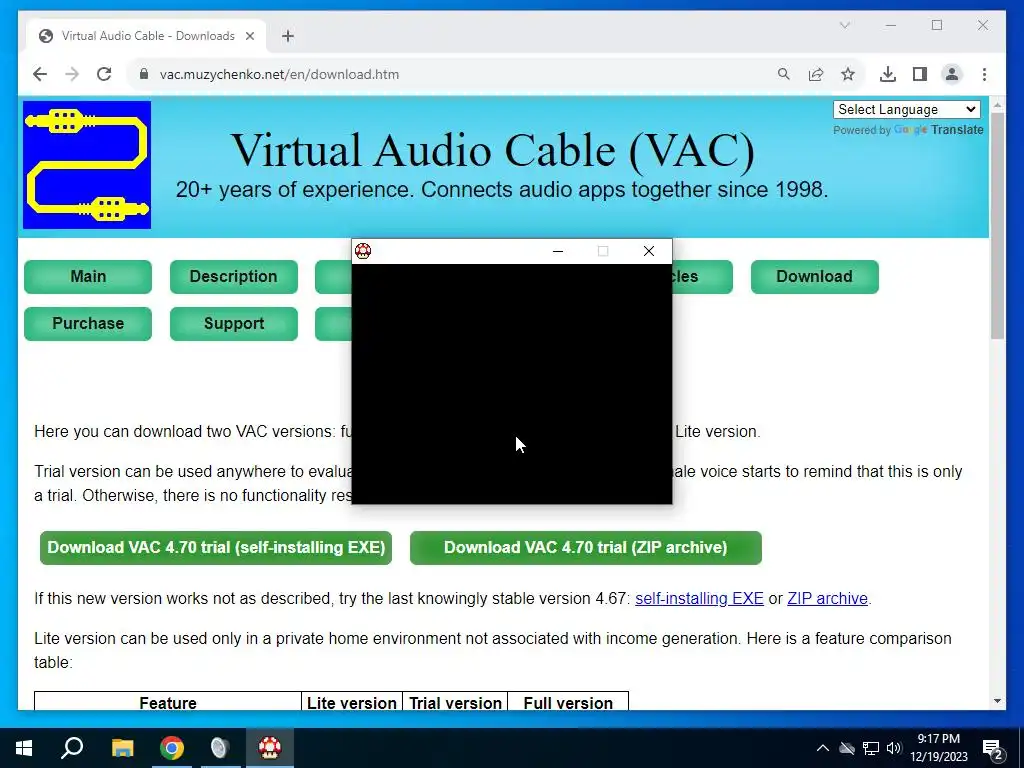This screenshot has width=1024, height=768.
Task: Open the Download navigation button
Action: point(814,277)
